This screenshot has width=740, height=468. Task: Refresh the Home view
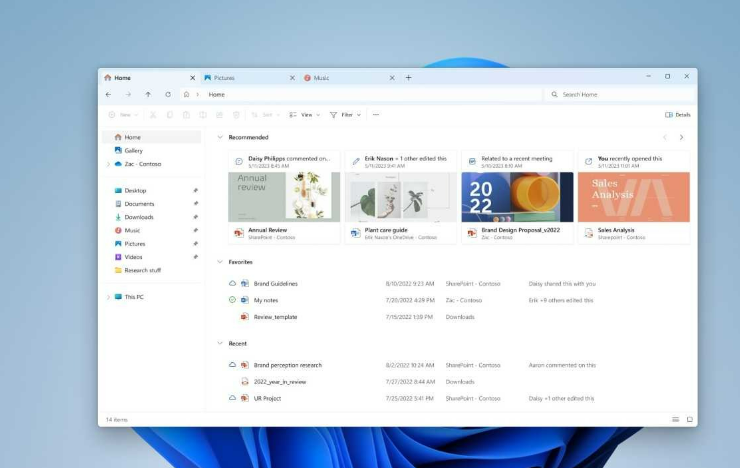coord(168,94)
